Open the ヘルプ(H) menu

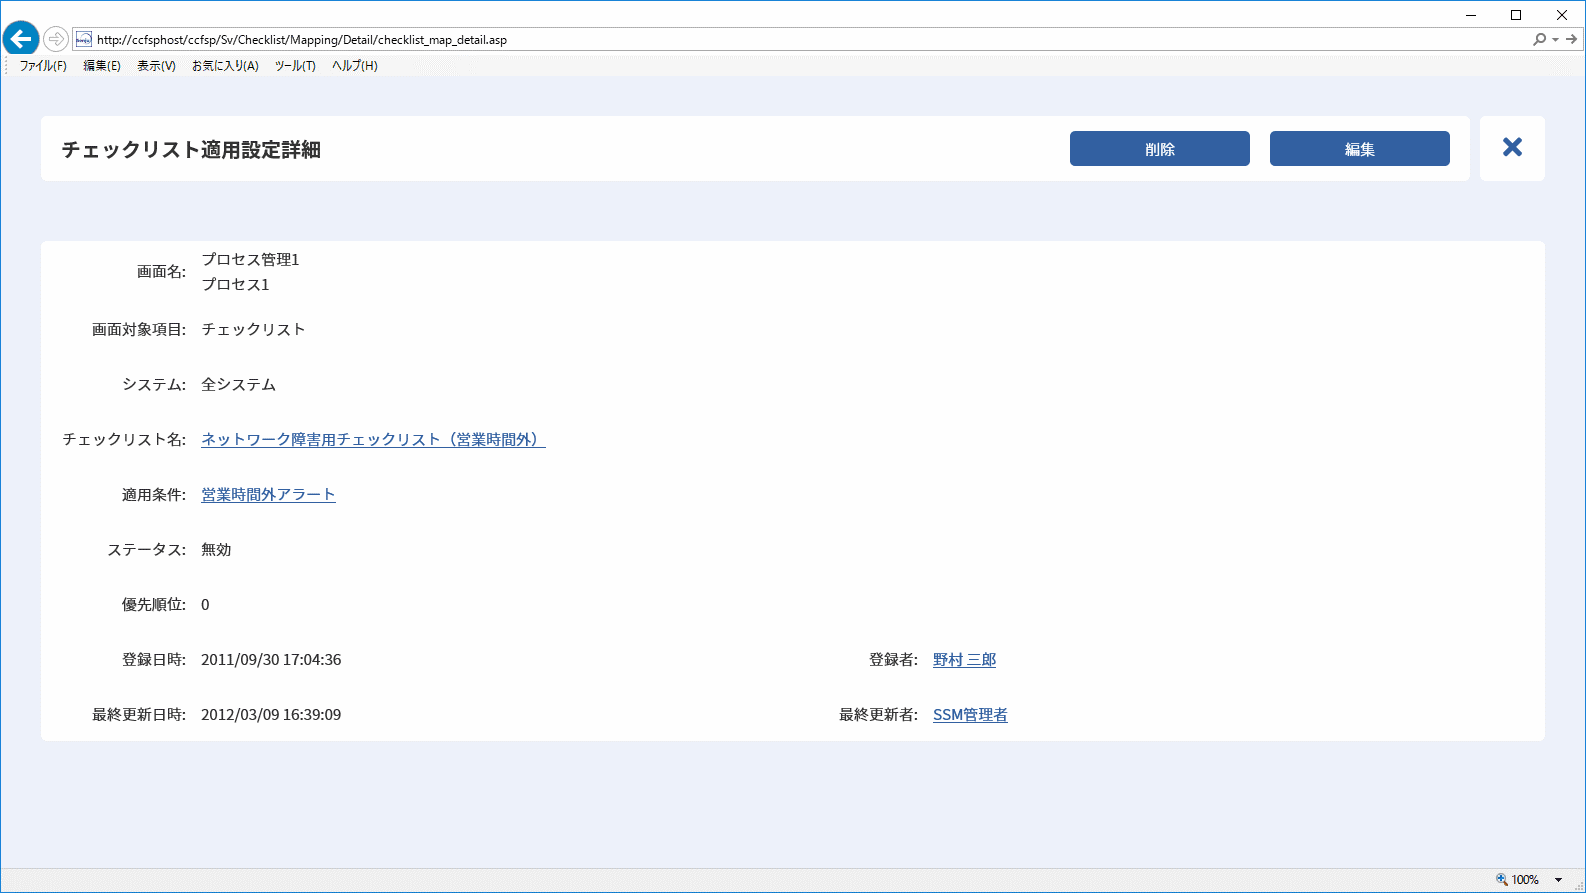coord(355,66)
